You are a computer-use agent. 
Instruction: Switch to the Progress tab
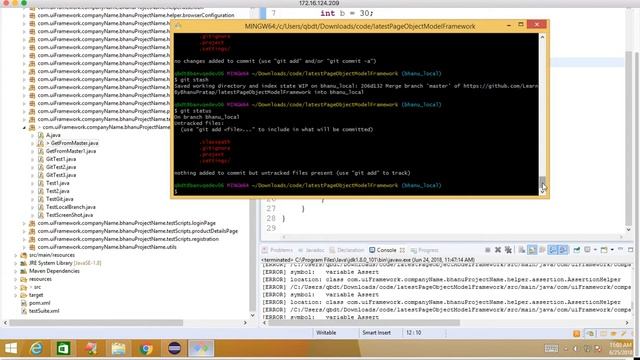(424, 250)
